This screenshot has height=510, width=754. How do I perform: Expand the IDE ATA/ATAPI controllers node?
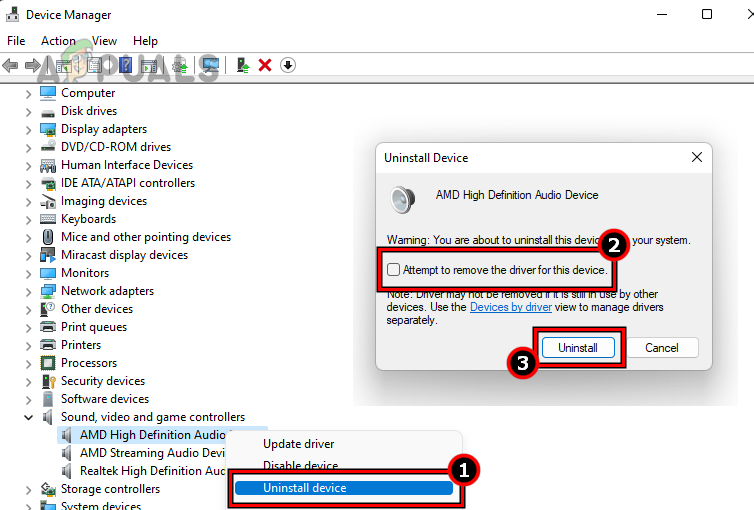point(28,184)
